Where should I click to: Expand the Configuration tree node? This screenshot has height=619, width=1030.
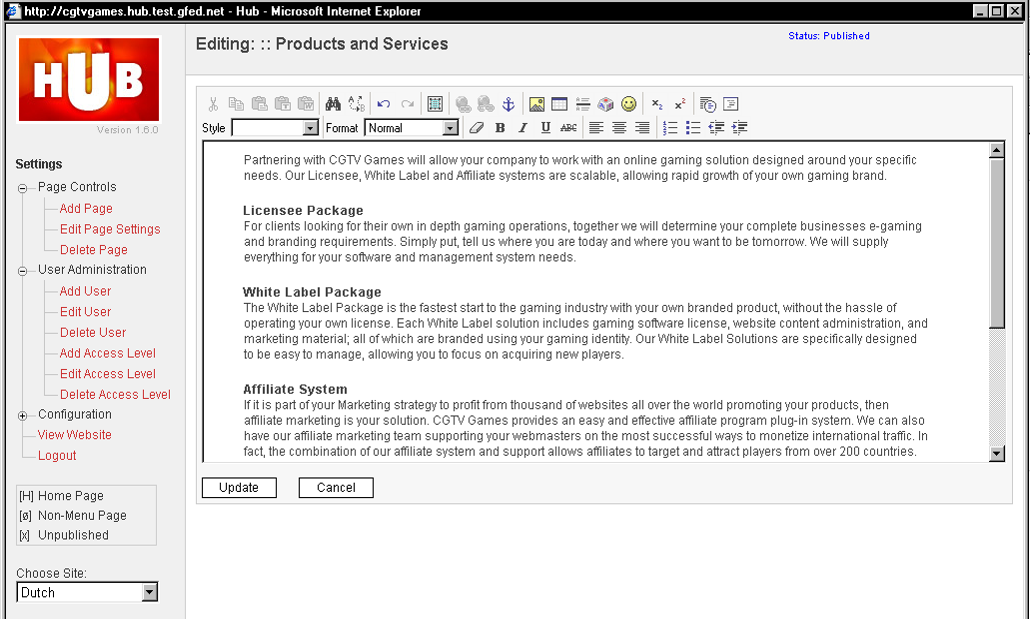pyautogui.click(x=22, y=415)
